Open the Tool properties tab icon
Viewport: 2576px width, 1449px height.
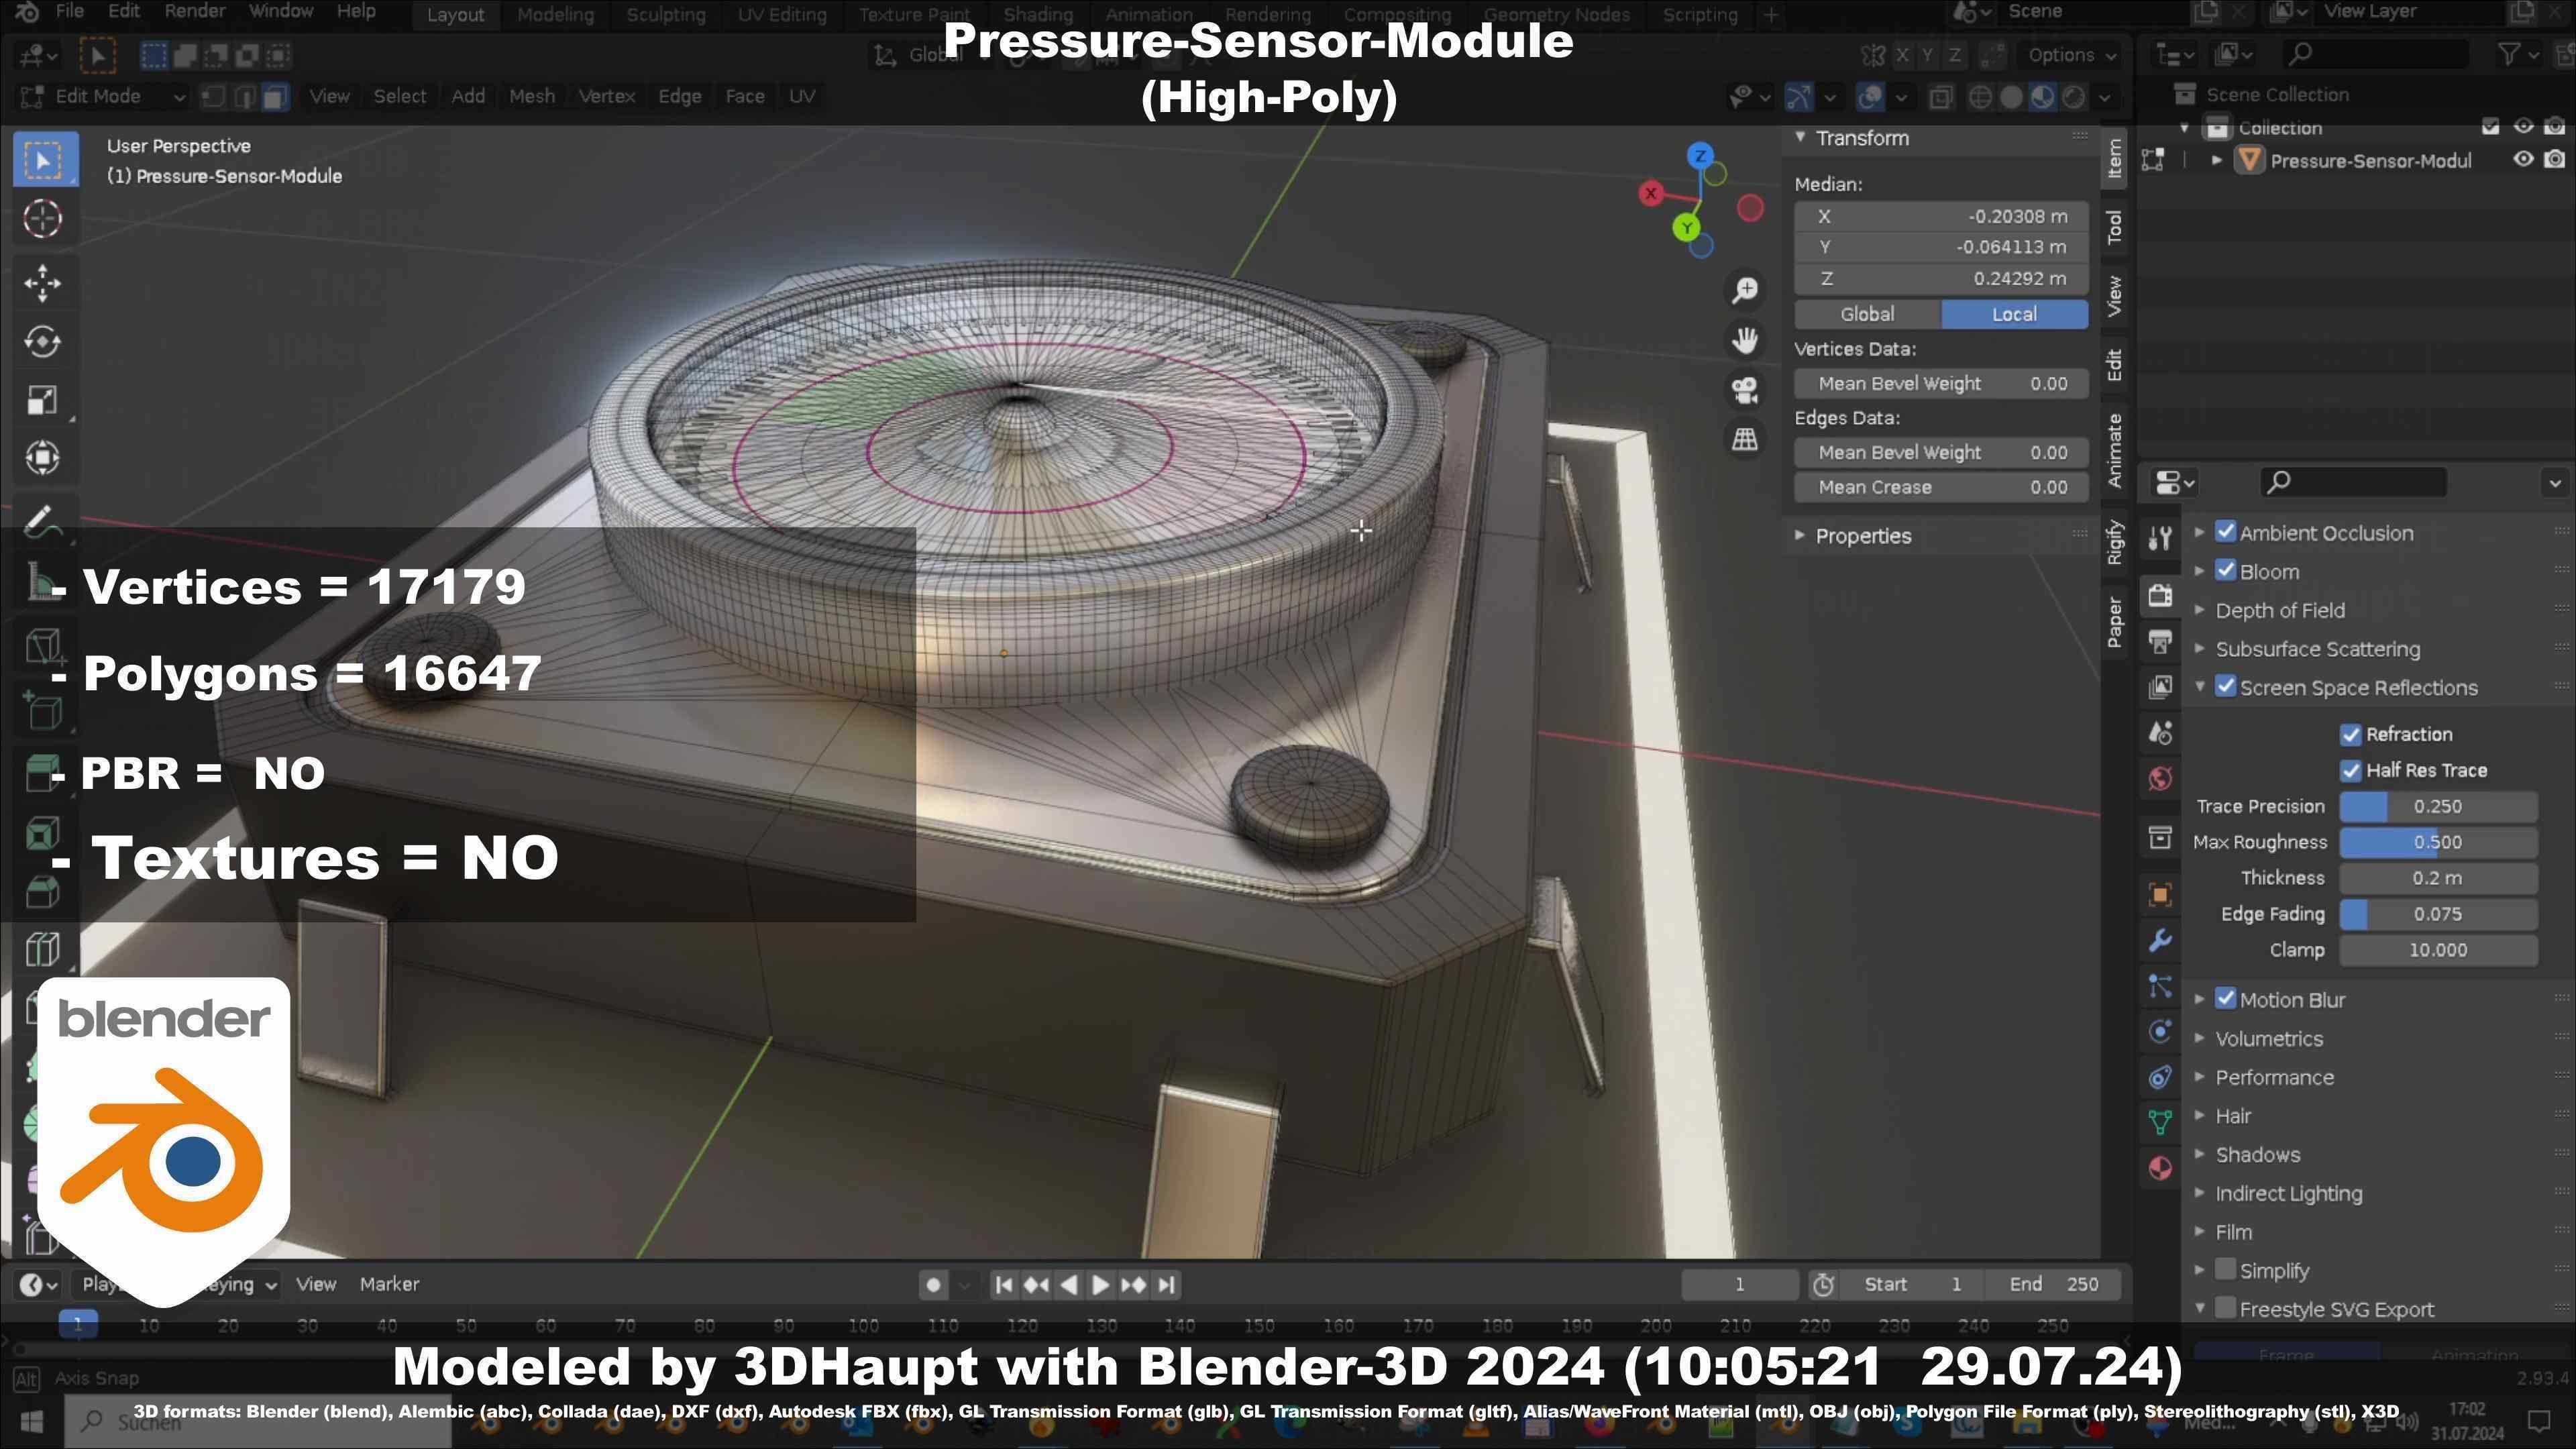pos(2160,539)
